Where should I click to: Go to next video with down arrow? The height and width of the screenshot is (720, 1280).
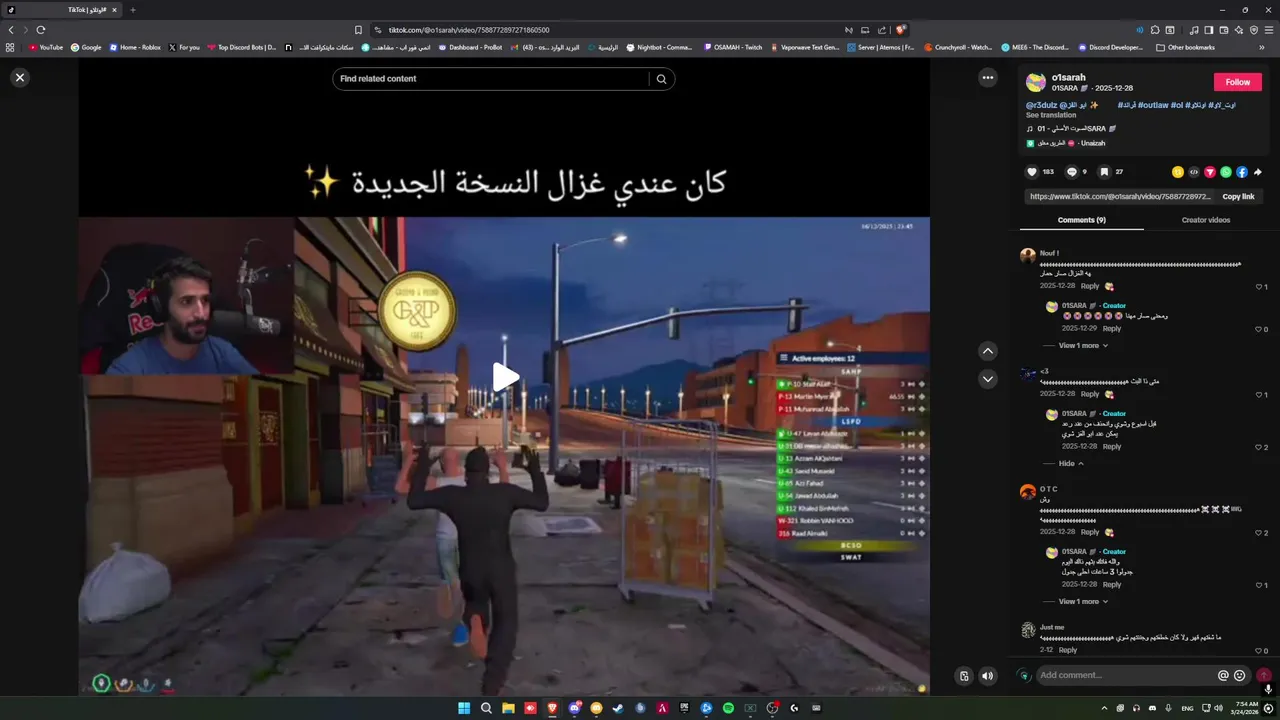pos(988,379)
